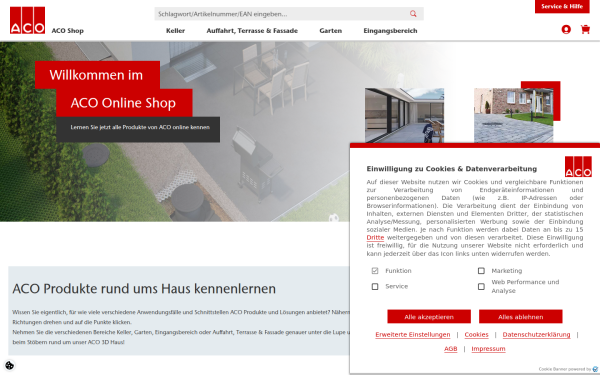Open the user account icon
600x375 pixels.
pos(566,29)
